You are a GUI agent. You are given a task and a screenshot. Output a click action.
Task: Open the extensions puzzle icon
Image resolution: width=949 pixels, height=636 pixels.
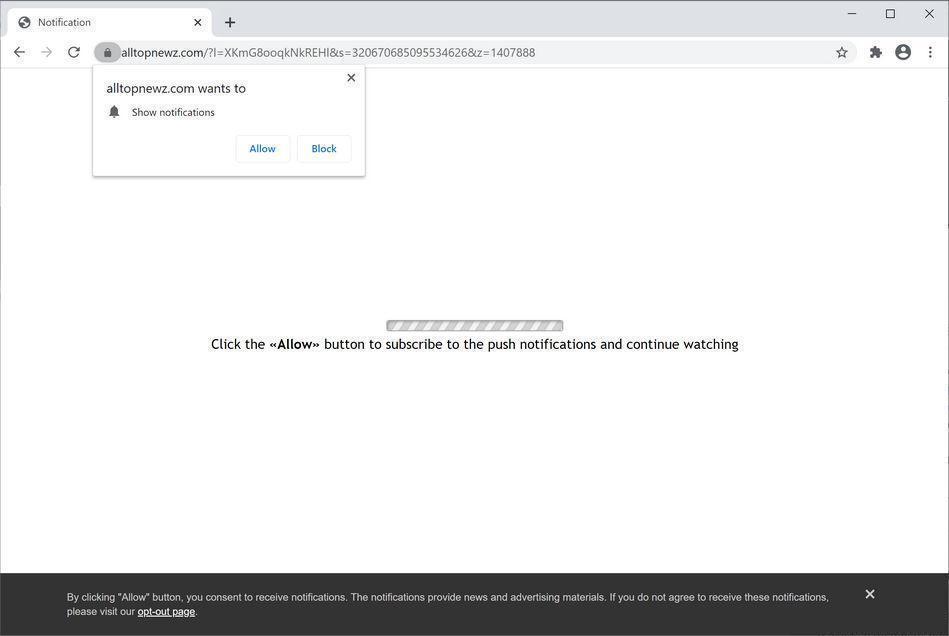point(876,53)
